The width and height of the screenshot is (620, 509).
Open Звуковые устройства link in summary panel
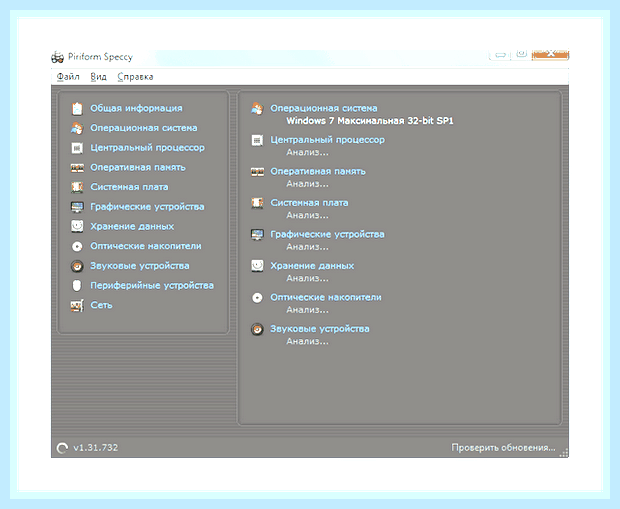point(320,329)
